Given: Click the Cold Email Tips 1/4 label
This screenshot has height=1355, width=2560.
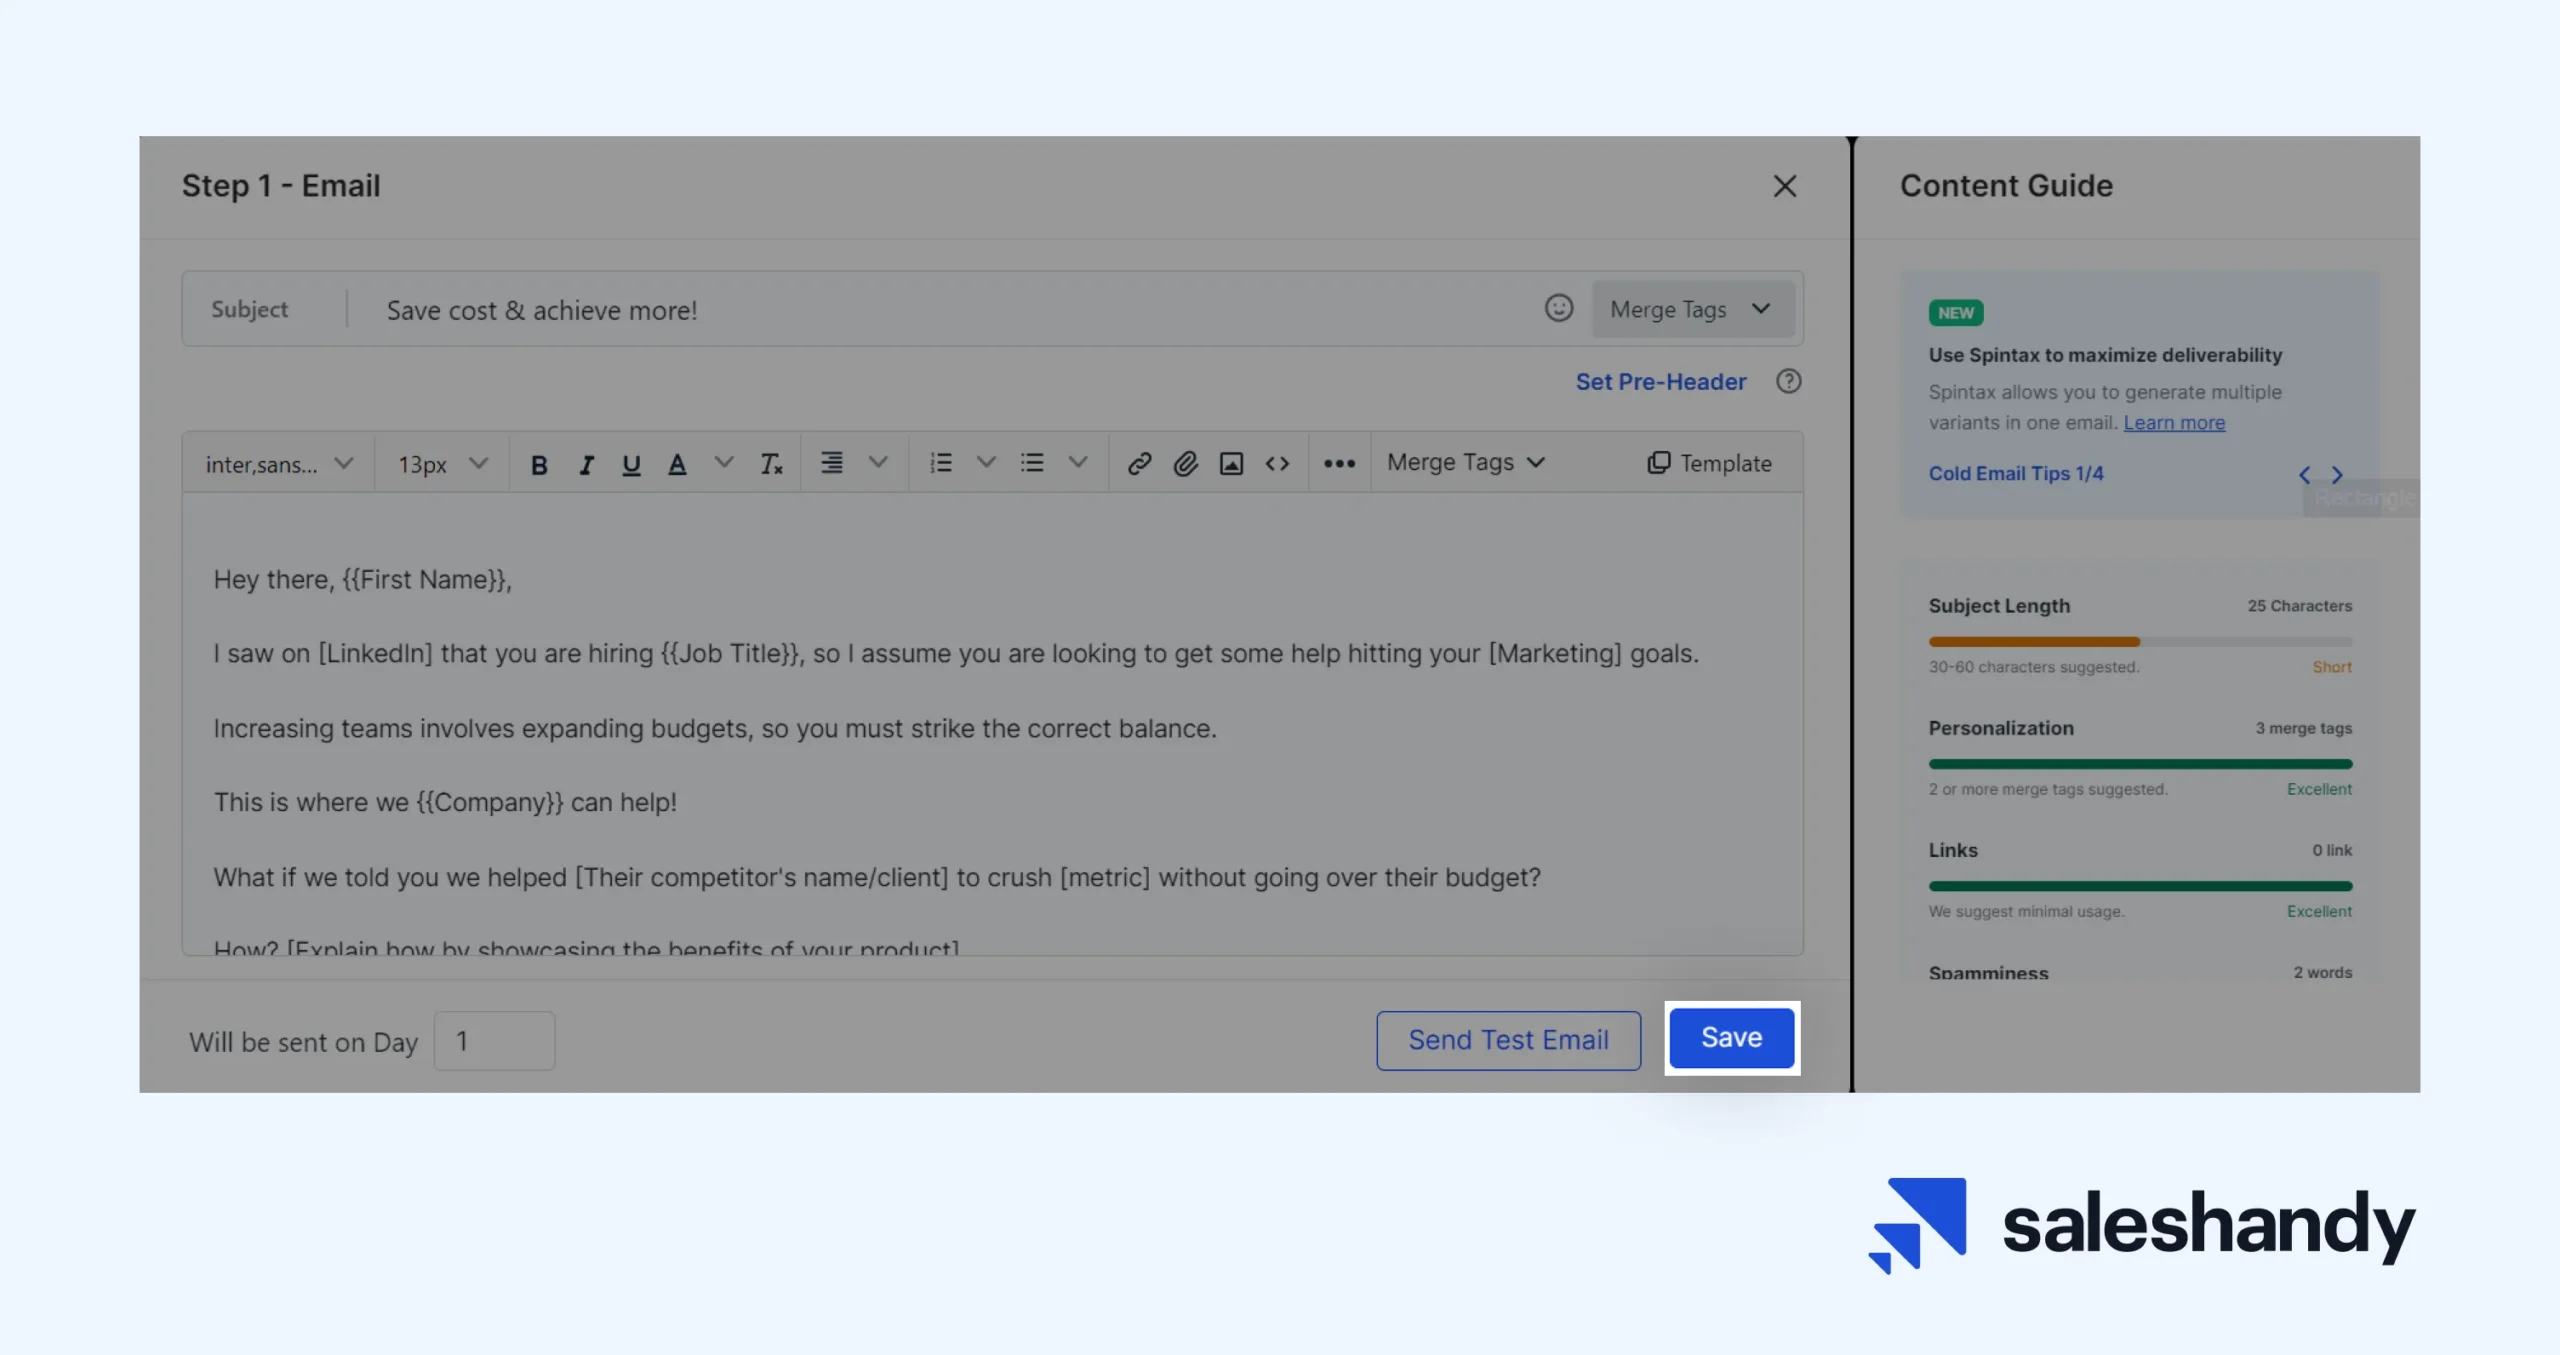Looking at the screenshot, I should tap(2015, 473).
